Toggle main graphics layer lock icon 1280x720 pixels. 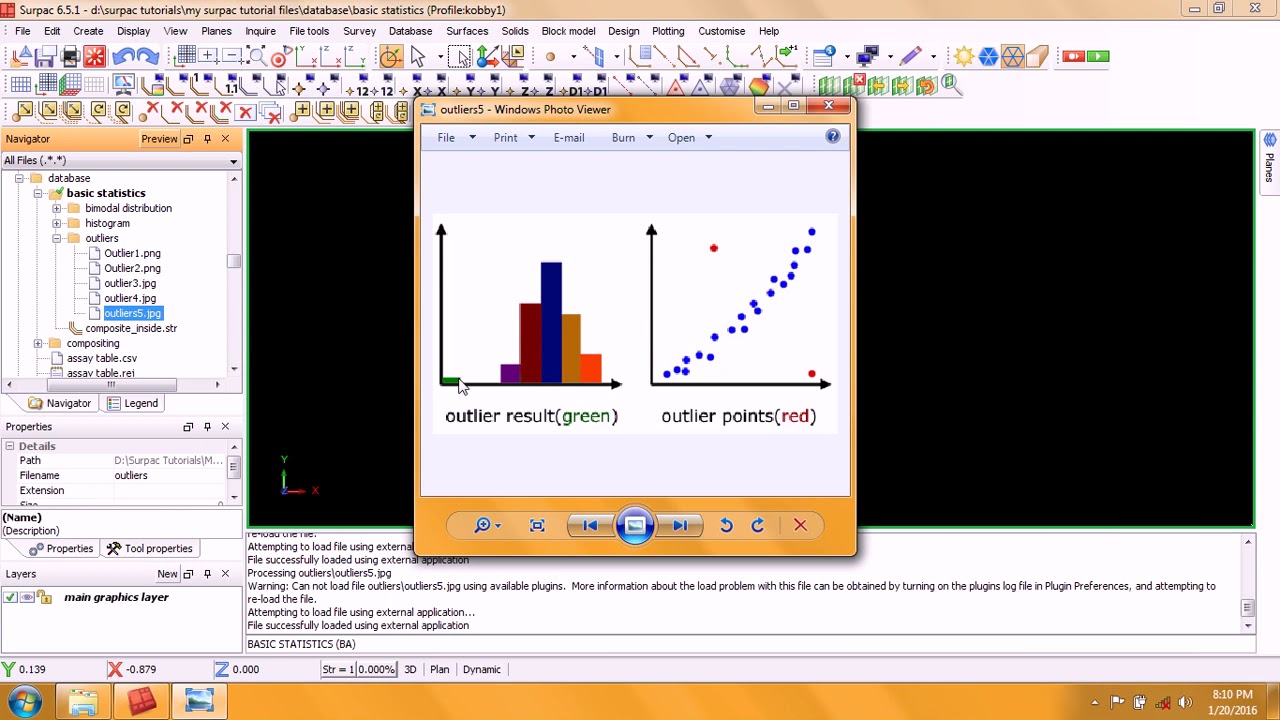click(44, 597)
